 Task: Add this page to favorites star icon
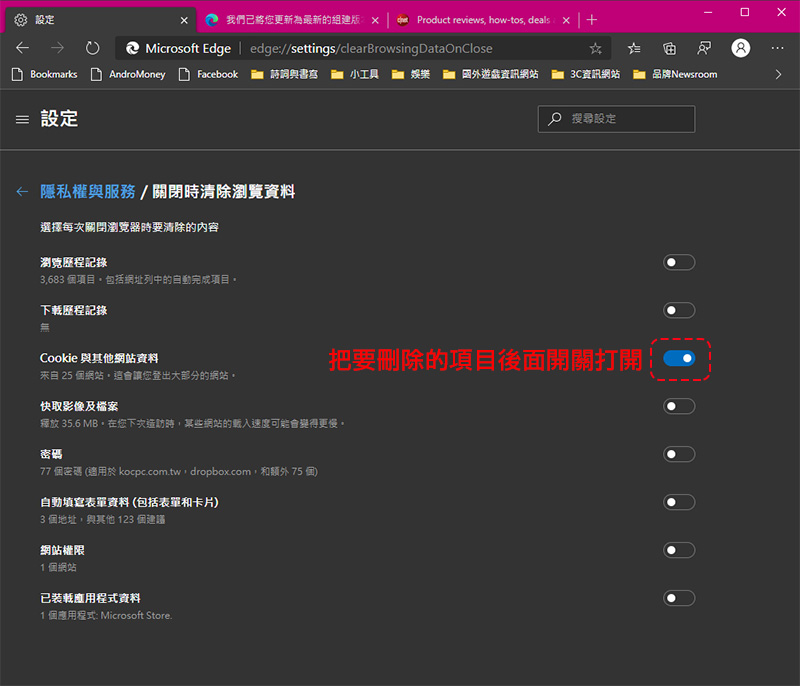(596, 48)
